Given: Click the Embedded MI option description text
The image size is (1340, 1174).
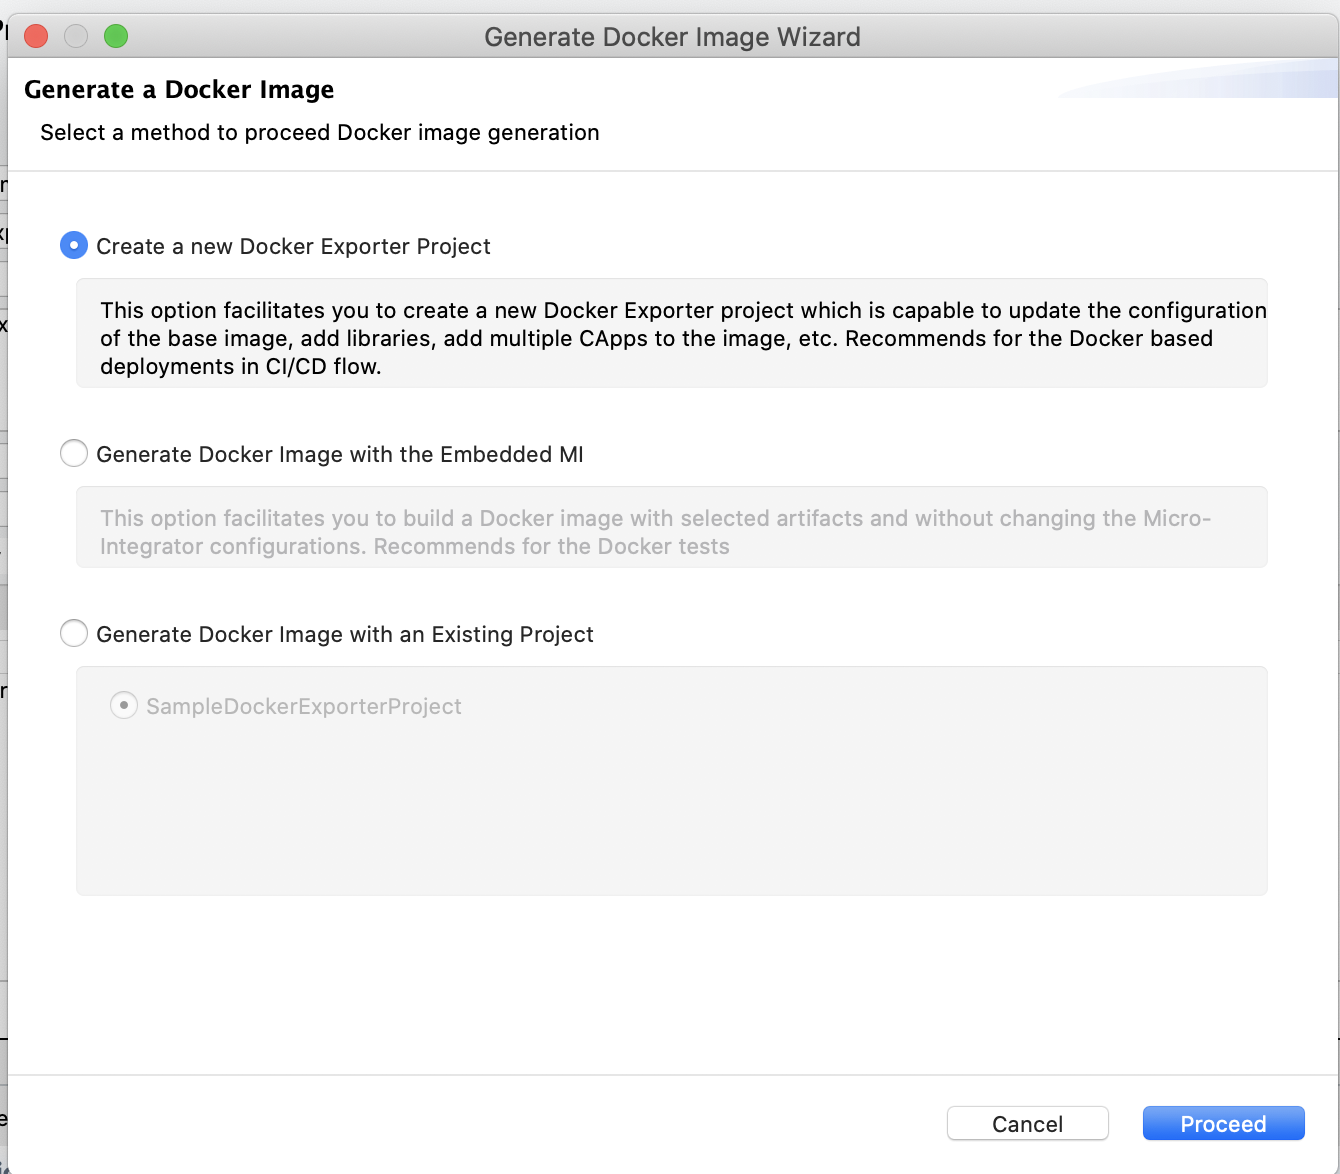Looking at the screenshot, I should pos(655,532).
